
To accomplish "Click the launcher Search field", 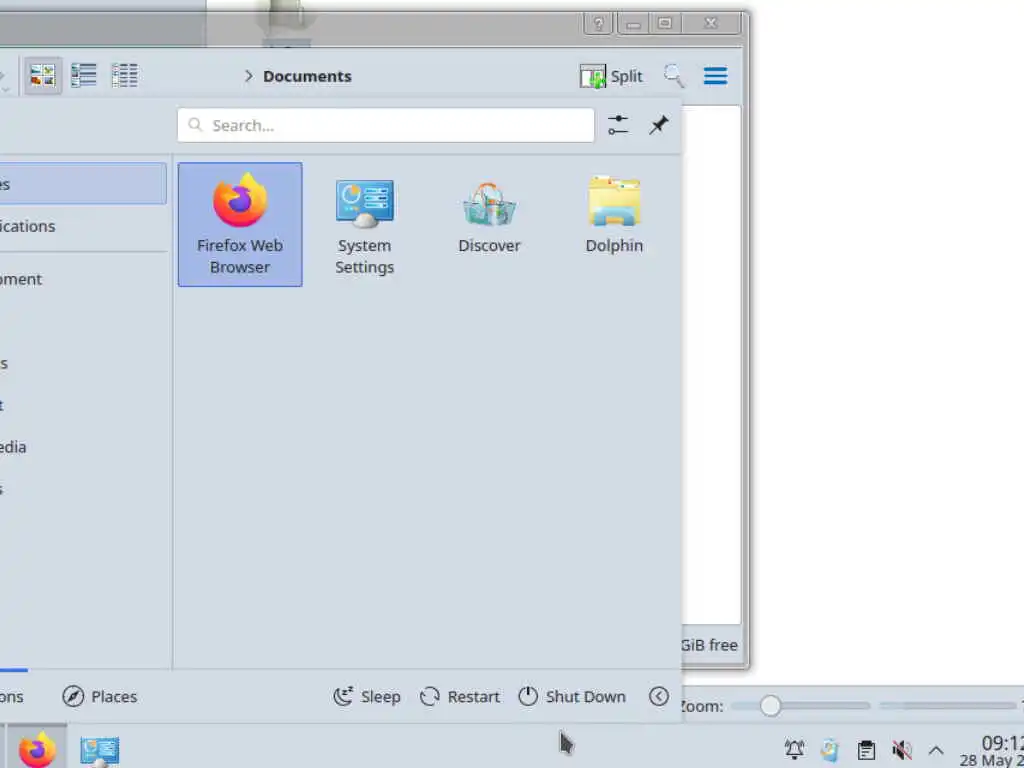I will point(386,125).
